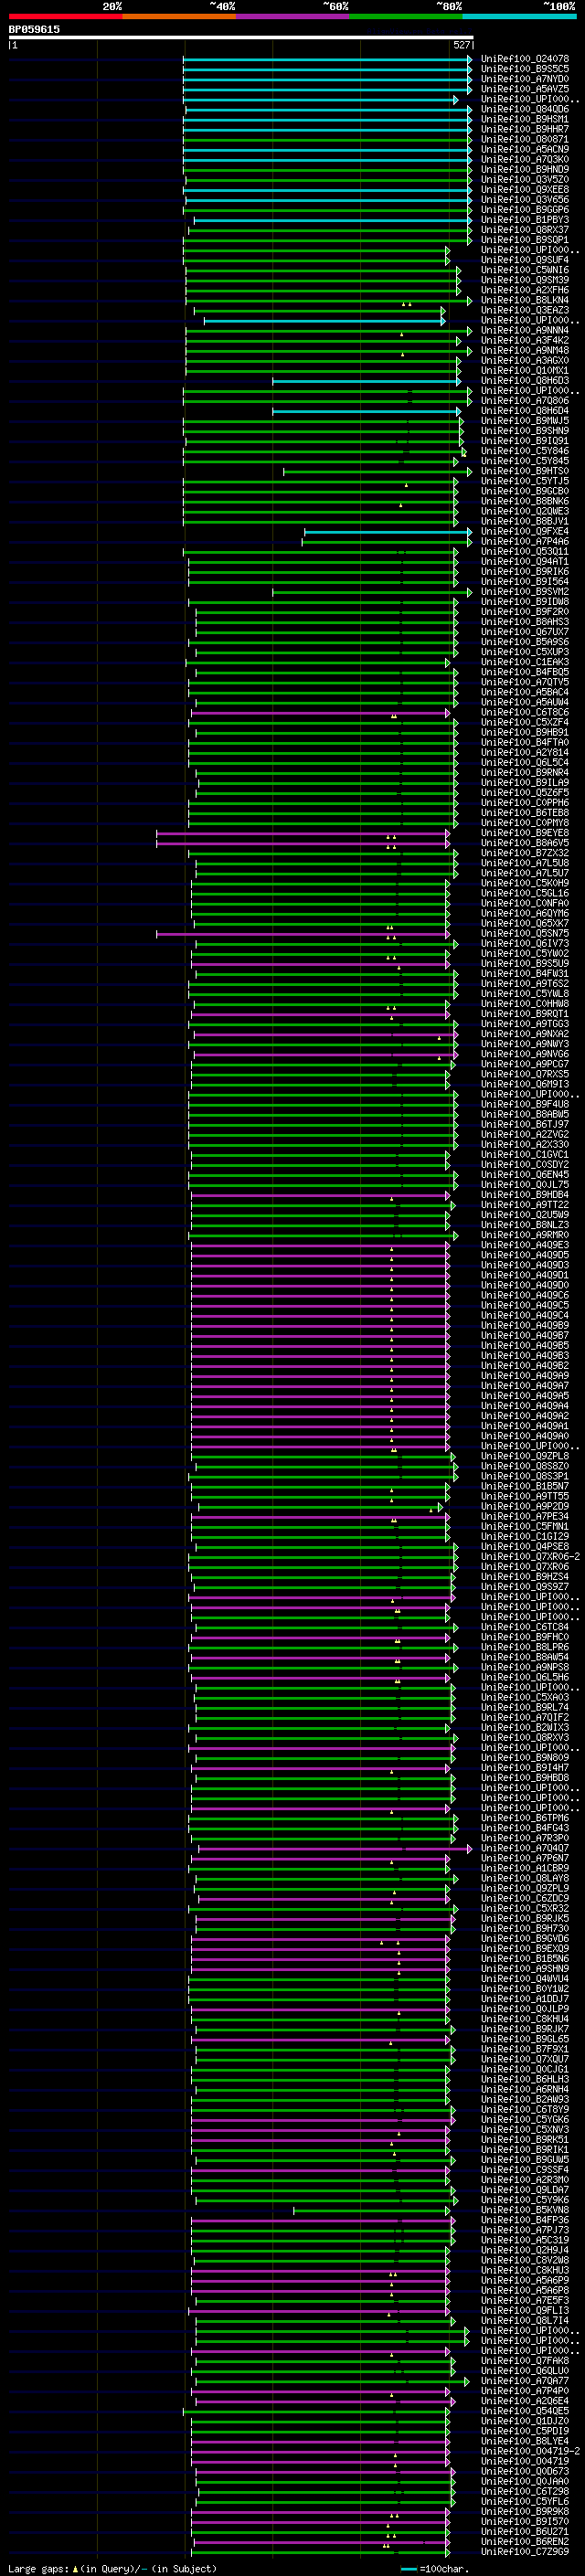Click the UniRef100_Q9SUF4 label
Screen dimensions: 585x2576
[x=525, y=260]
